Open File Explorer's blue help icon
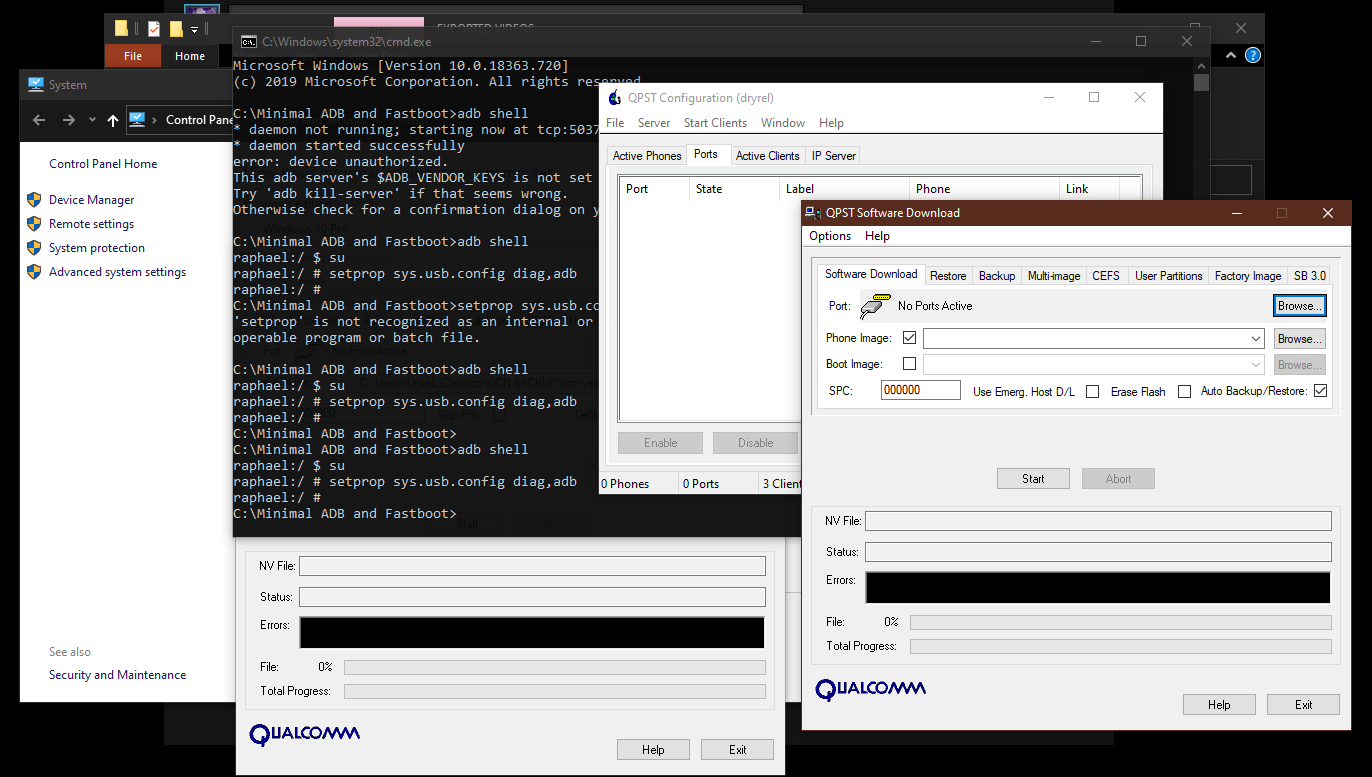This screenshot has height=777, width=1372. 1253,56
